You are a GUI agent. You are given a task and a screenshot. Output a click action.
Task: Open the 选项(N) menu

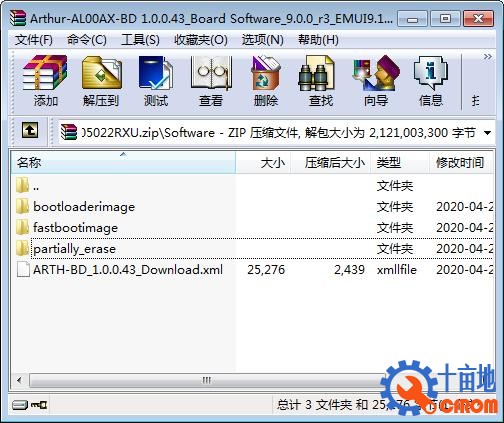[x=262, y=40]
